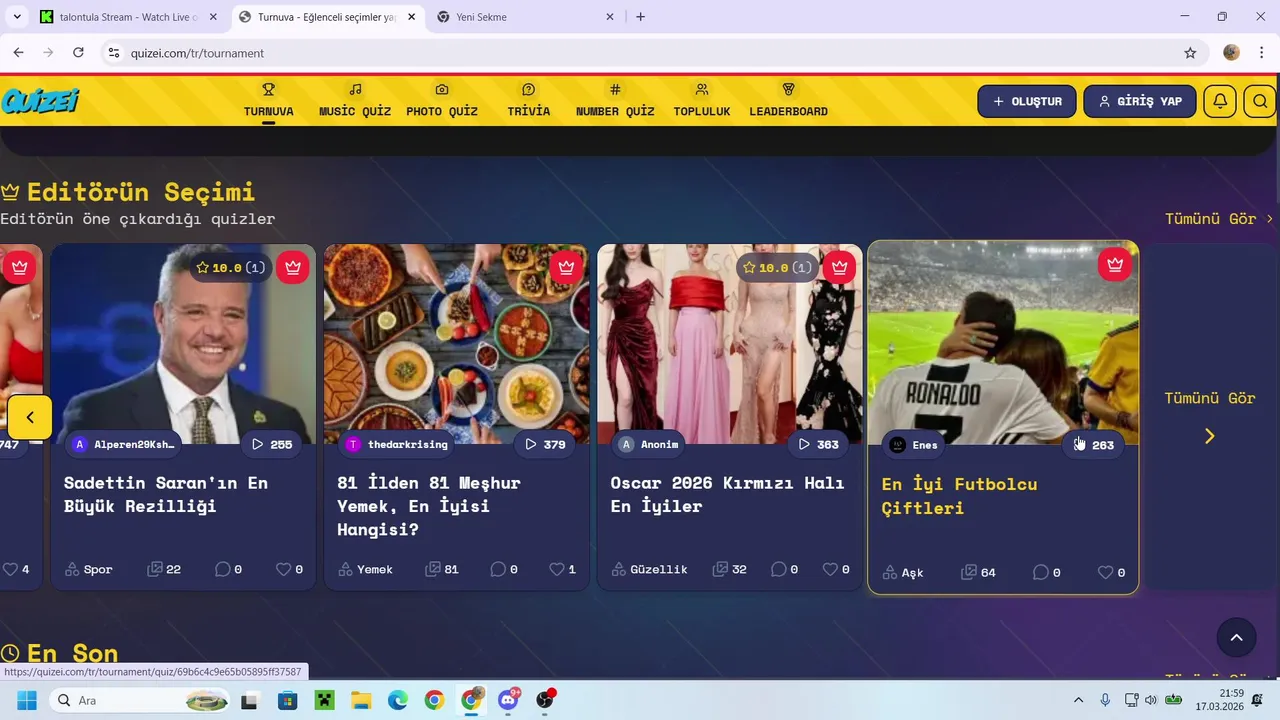
Task: Click the 10.0 rating on Sadettin card
Action: 231,267
